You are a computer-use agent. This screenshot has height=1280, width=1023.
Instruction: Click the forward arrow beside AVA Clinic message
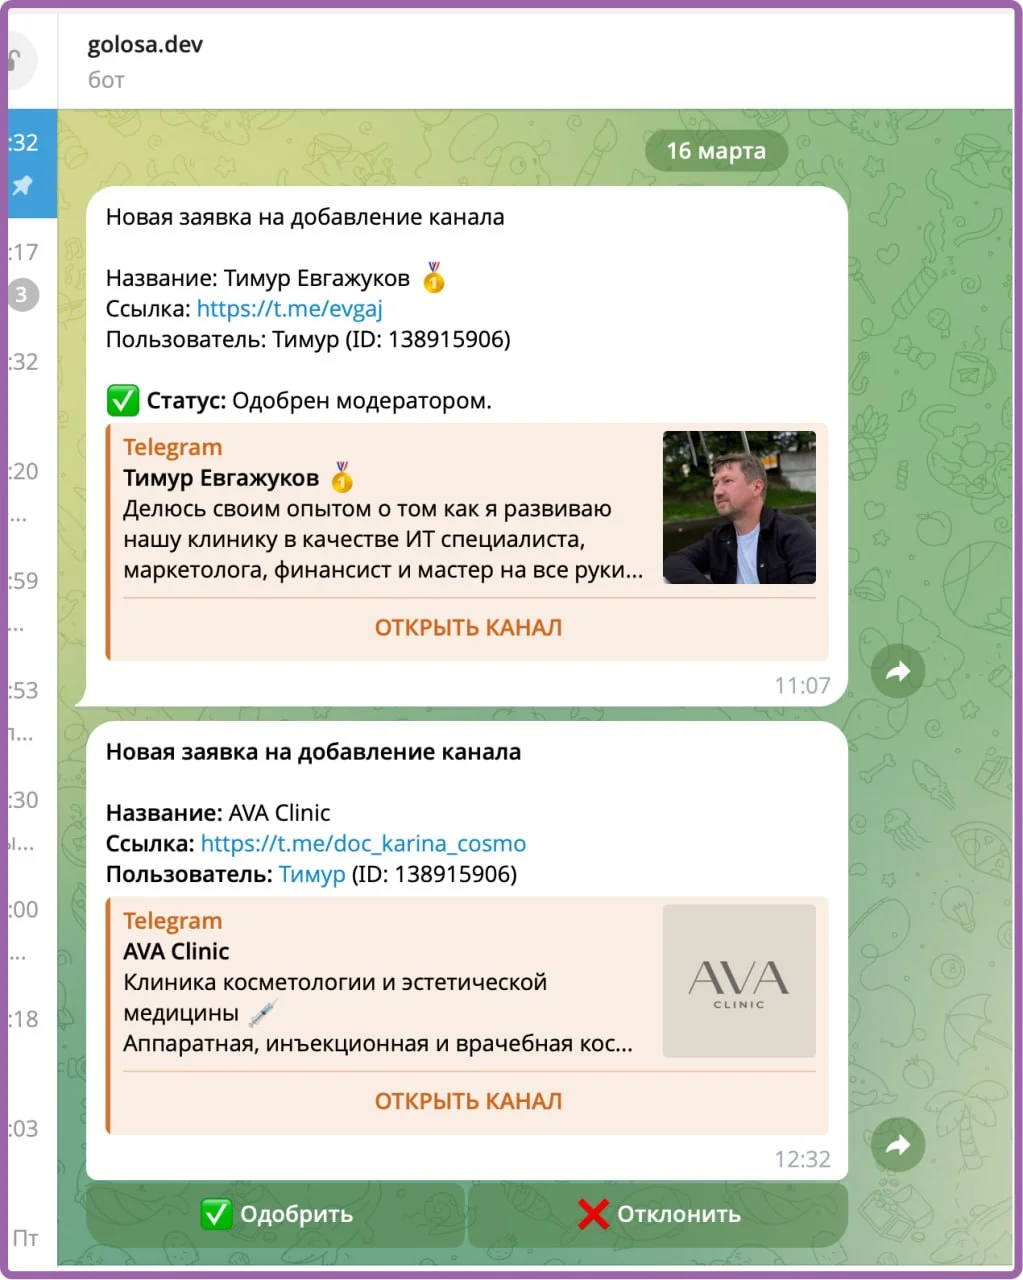(x=897, y=1145)
